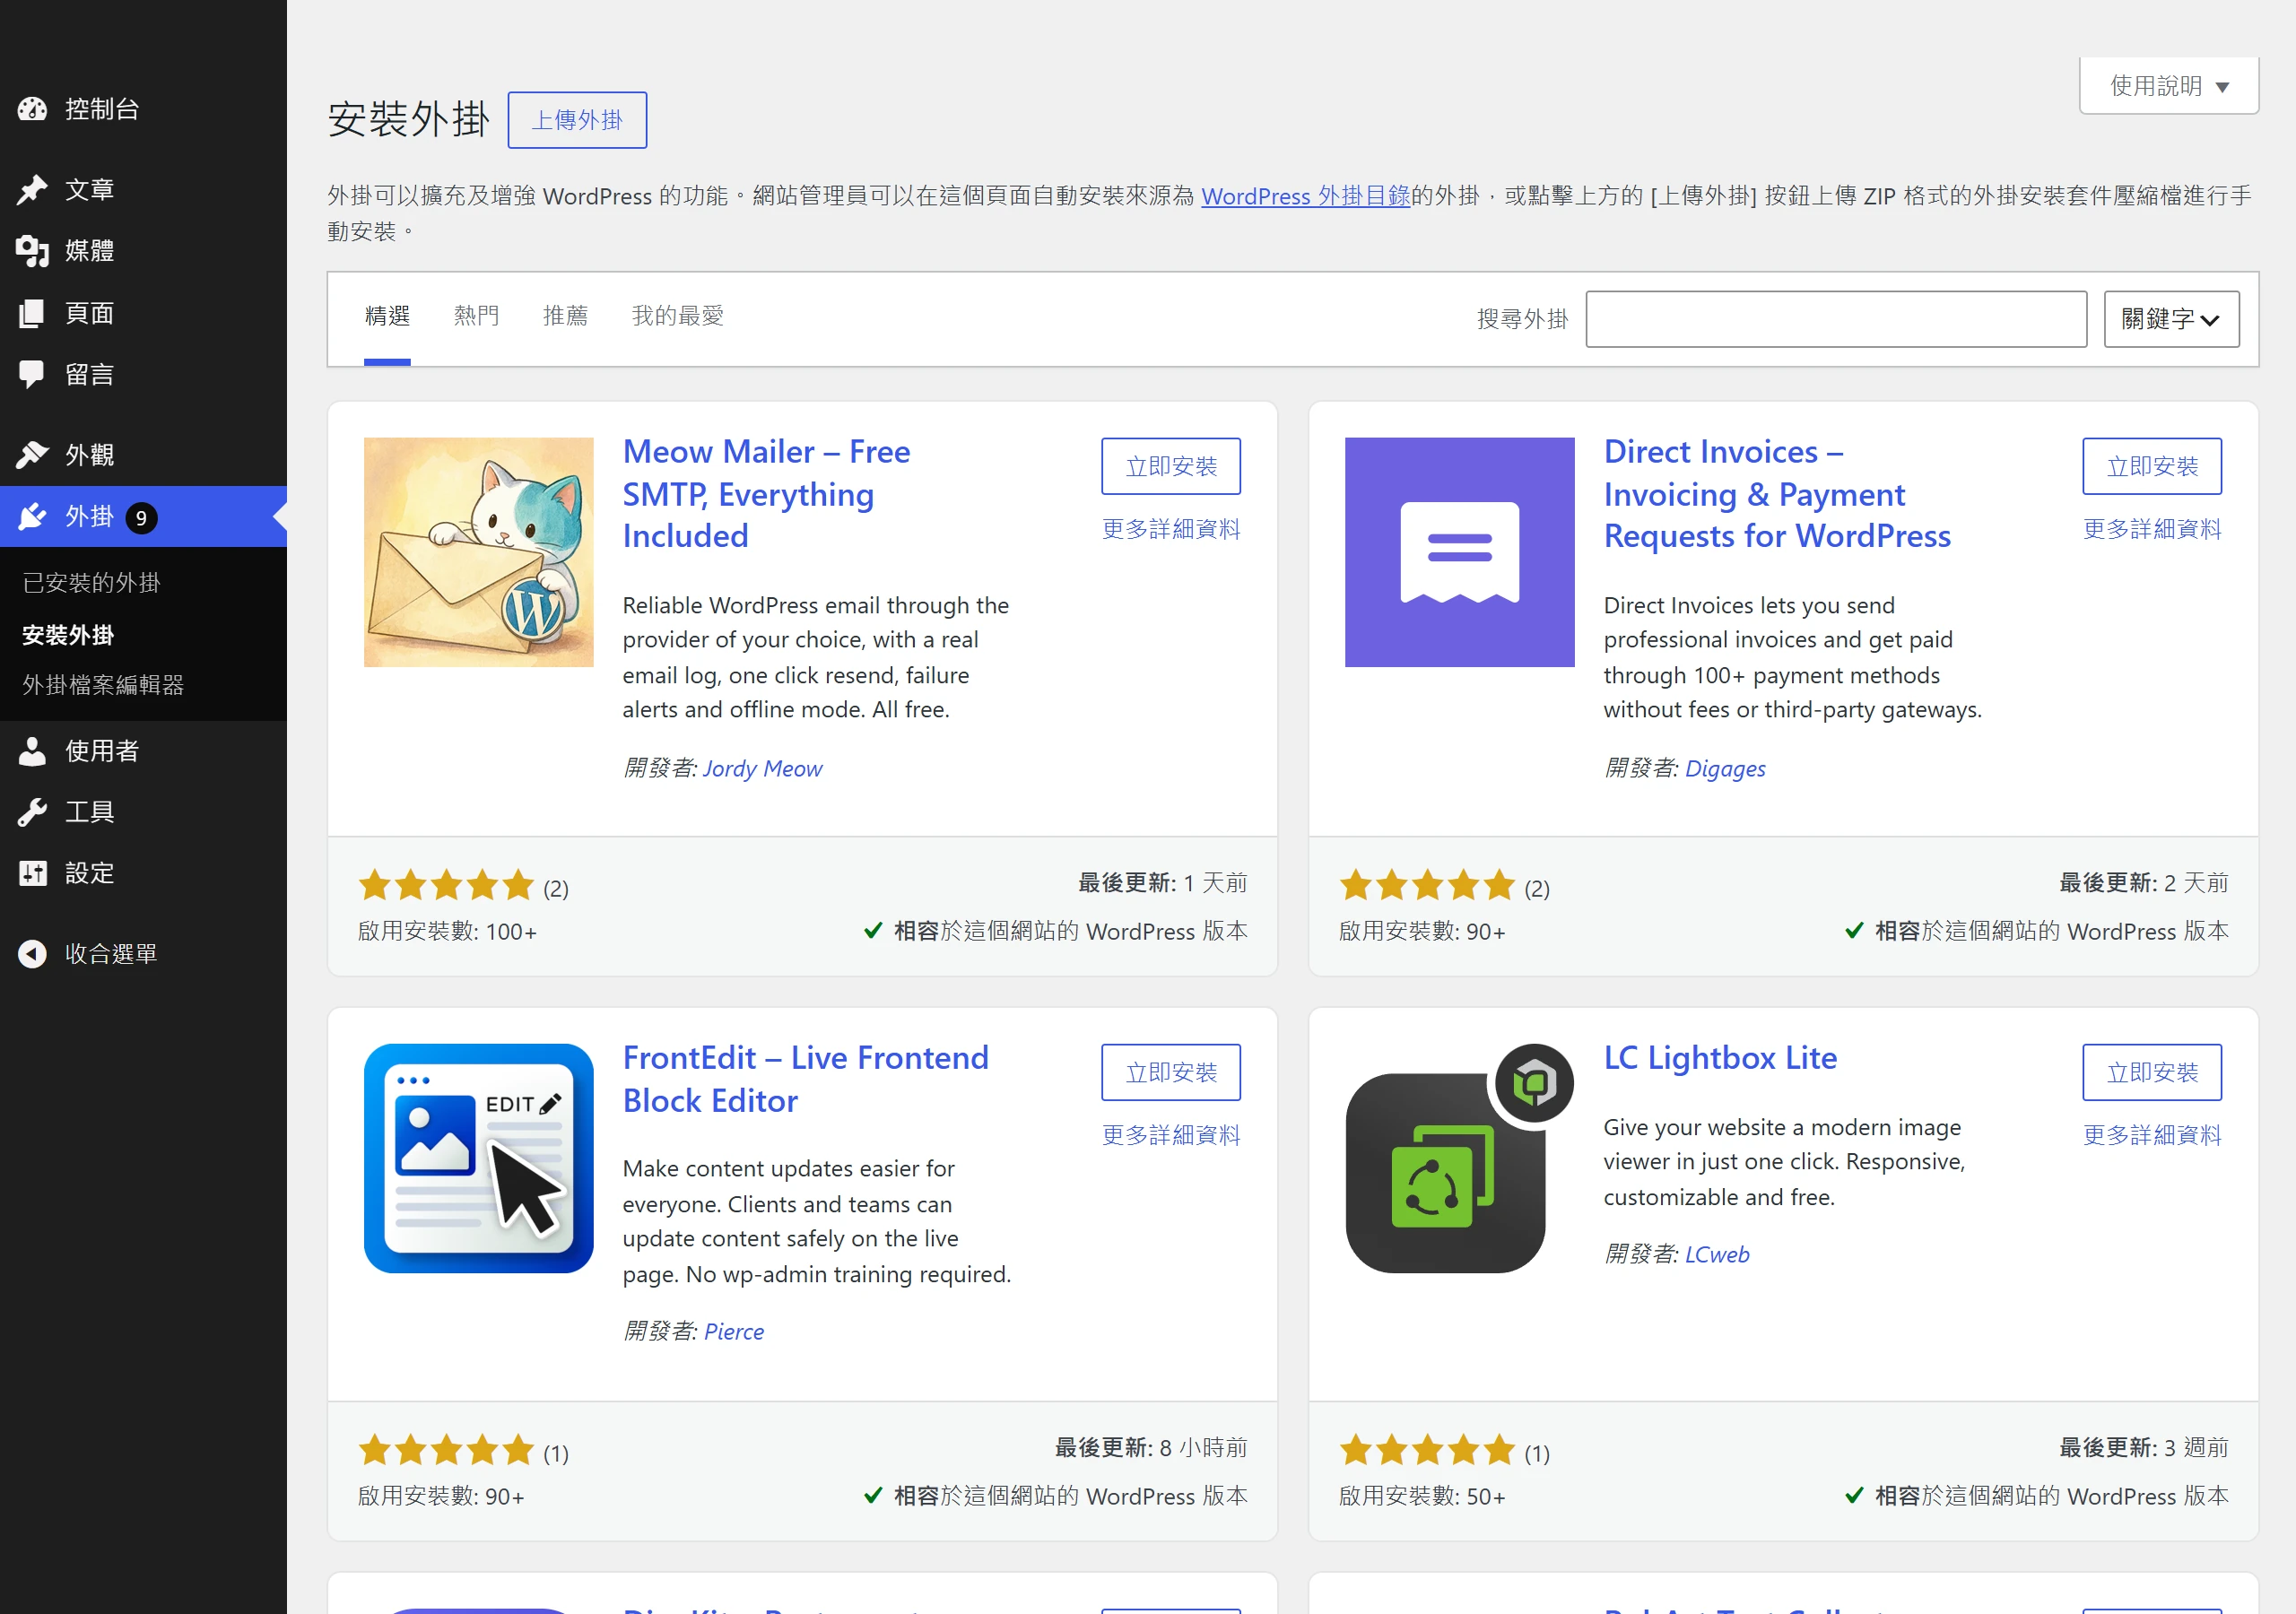Open developer link Digages

[x=1725, y=768]
